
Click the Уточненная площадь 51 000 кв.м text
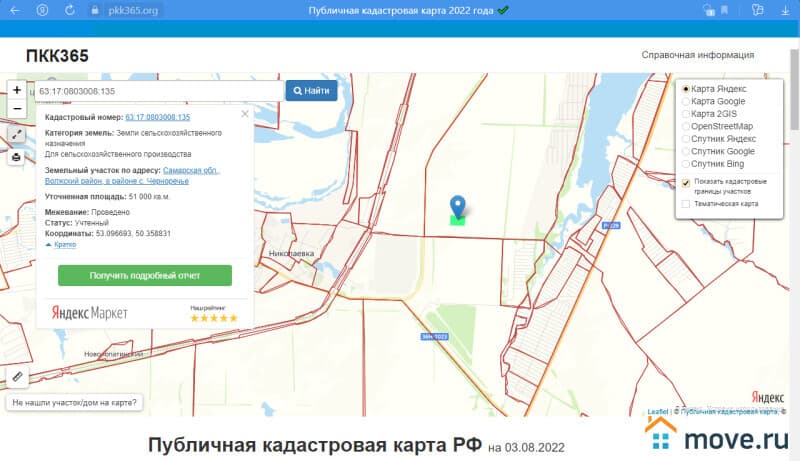coord(107,197)
